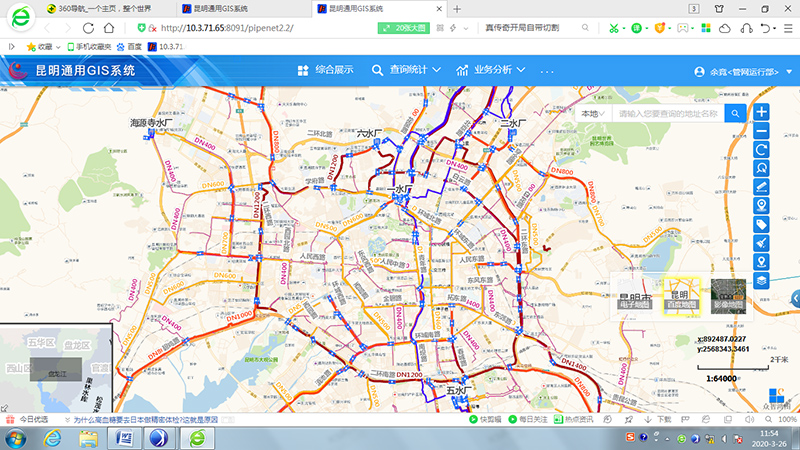Open the news headline link in status bar
The width and height of the screenshot is (800, 450).
coord(146,419)
